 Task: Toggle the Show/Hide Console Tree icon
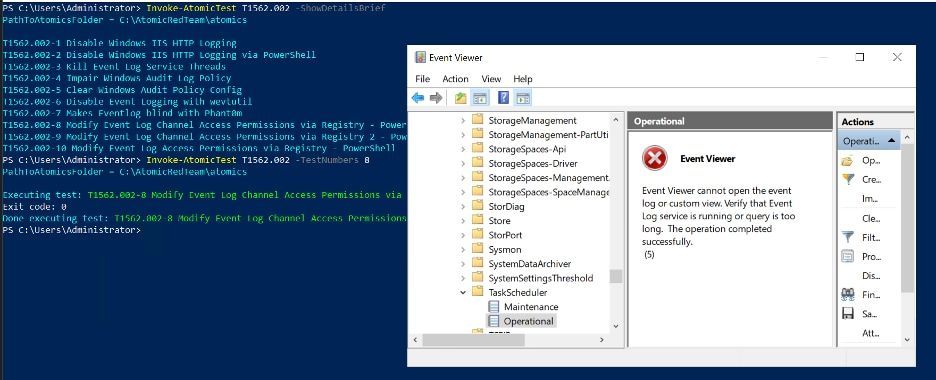coord(480,98)
